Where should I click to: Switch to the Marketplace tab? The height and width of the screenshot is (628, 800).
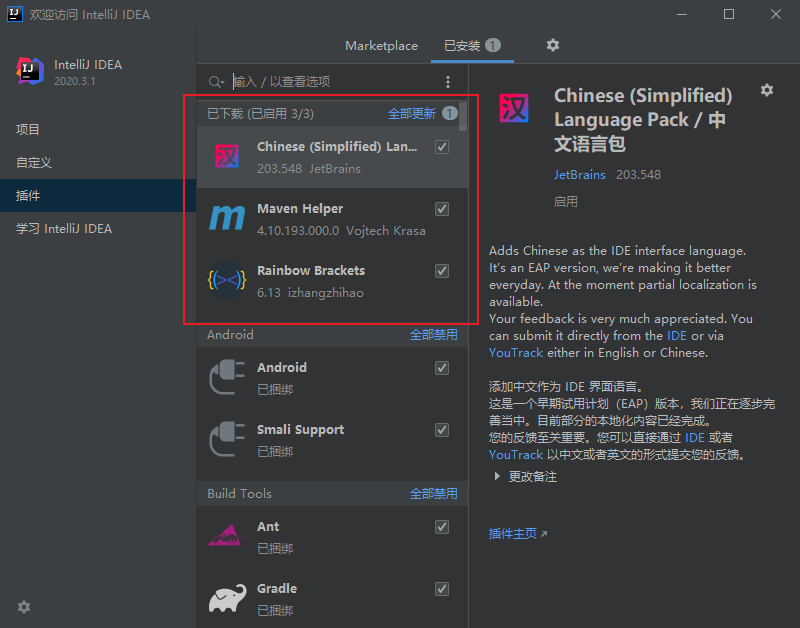tap(381, 46)
